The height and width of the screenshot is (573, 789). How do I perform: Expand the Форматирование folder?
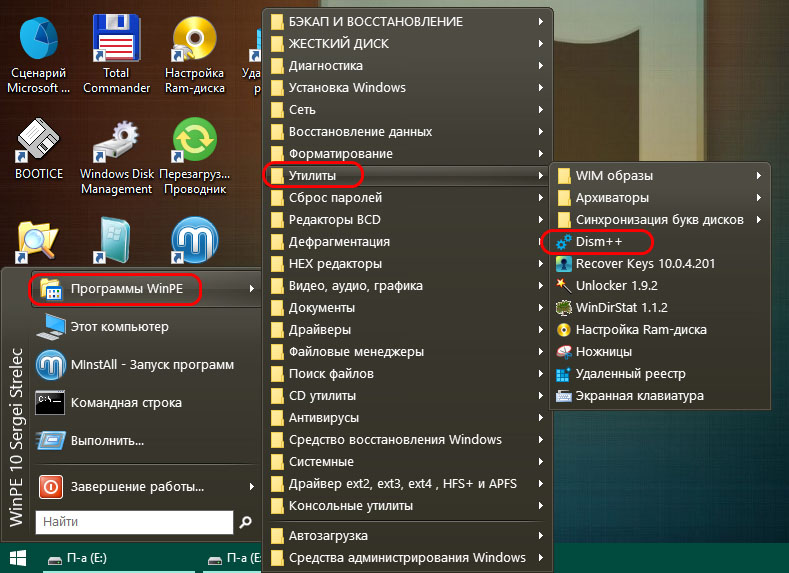coord(407,154)
